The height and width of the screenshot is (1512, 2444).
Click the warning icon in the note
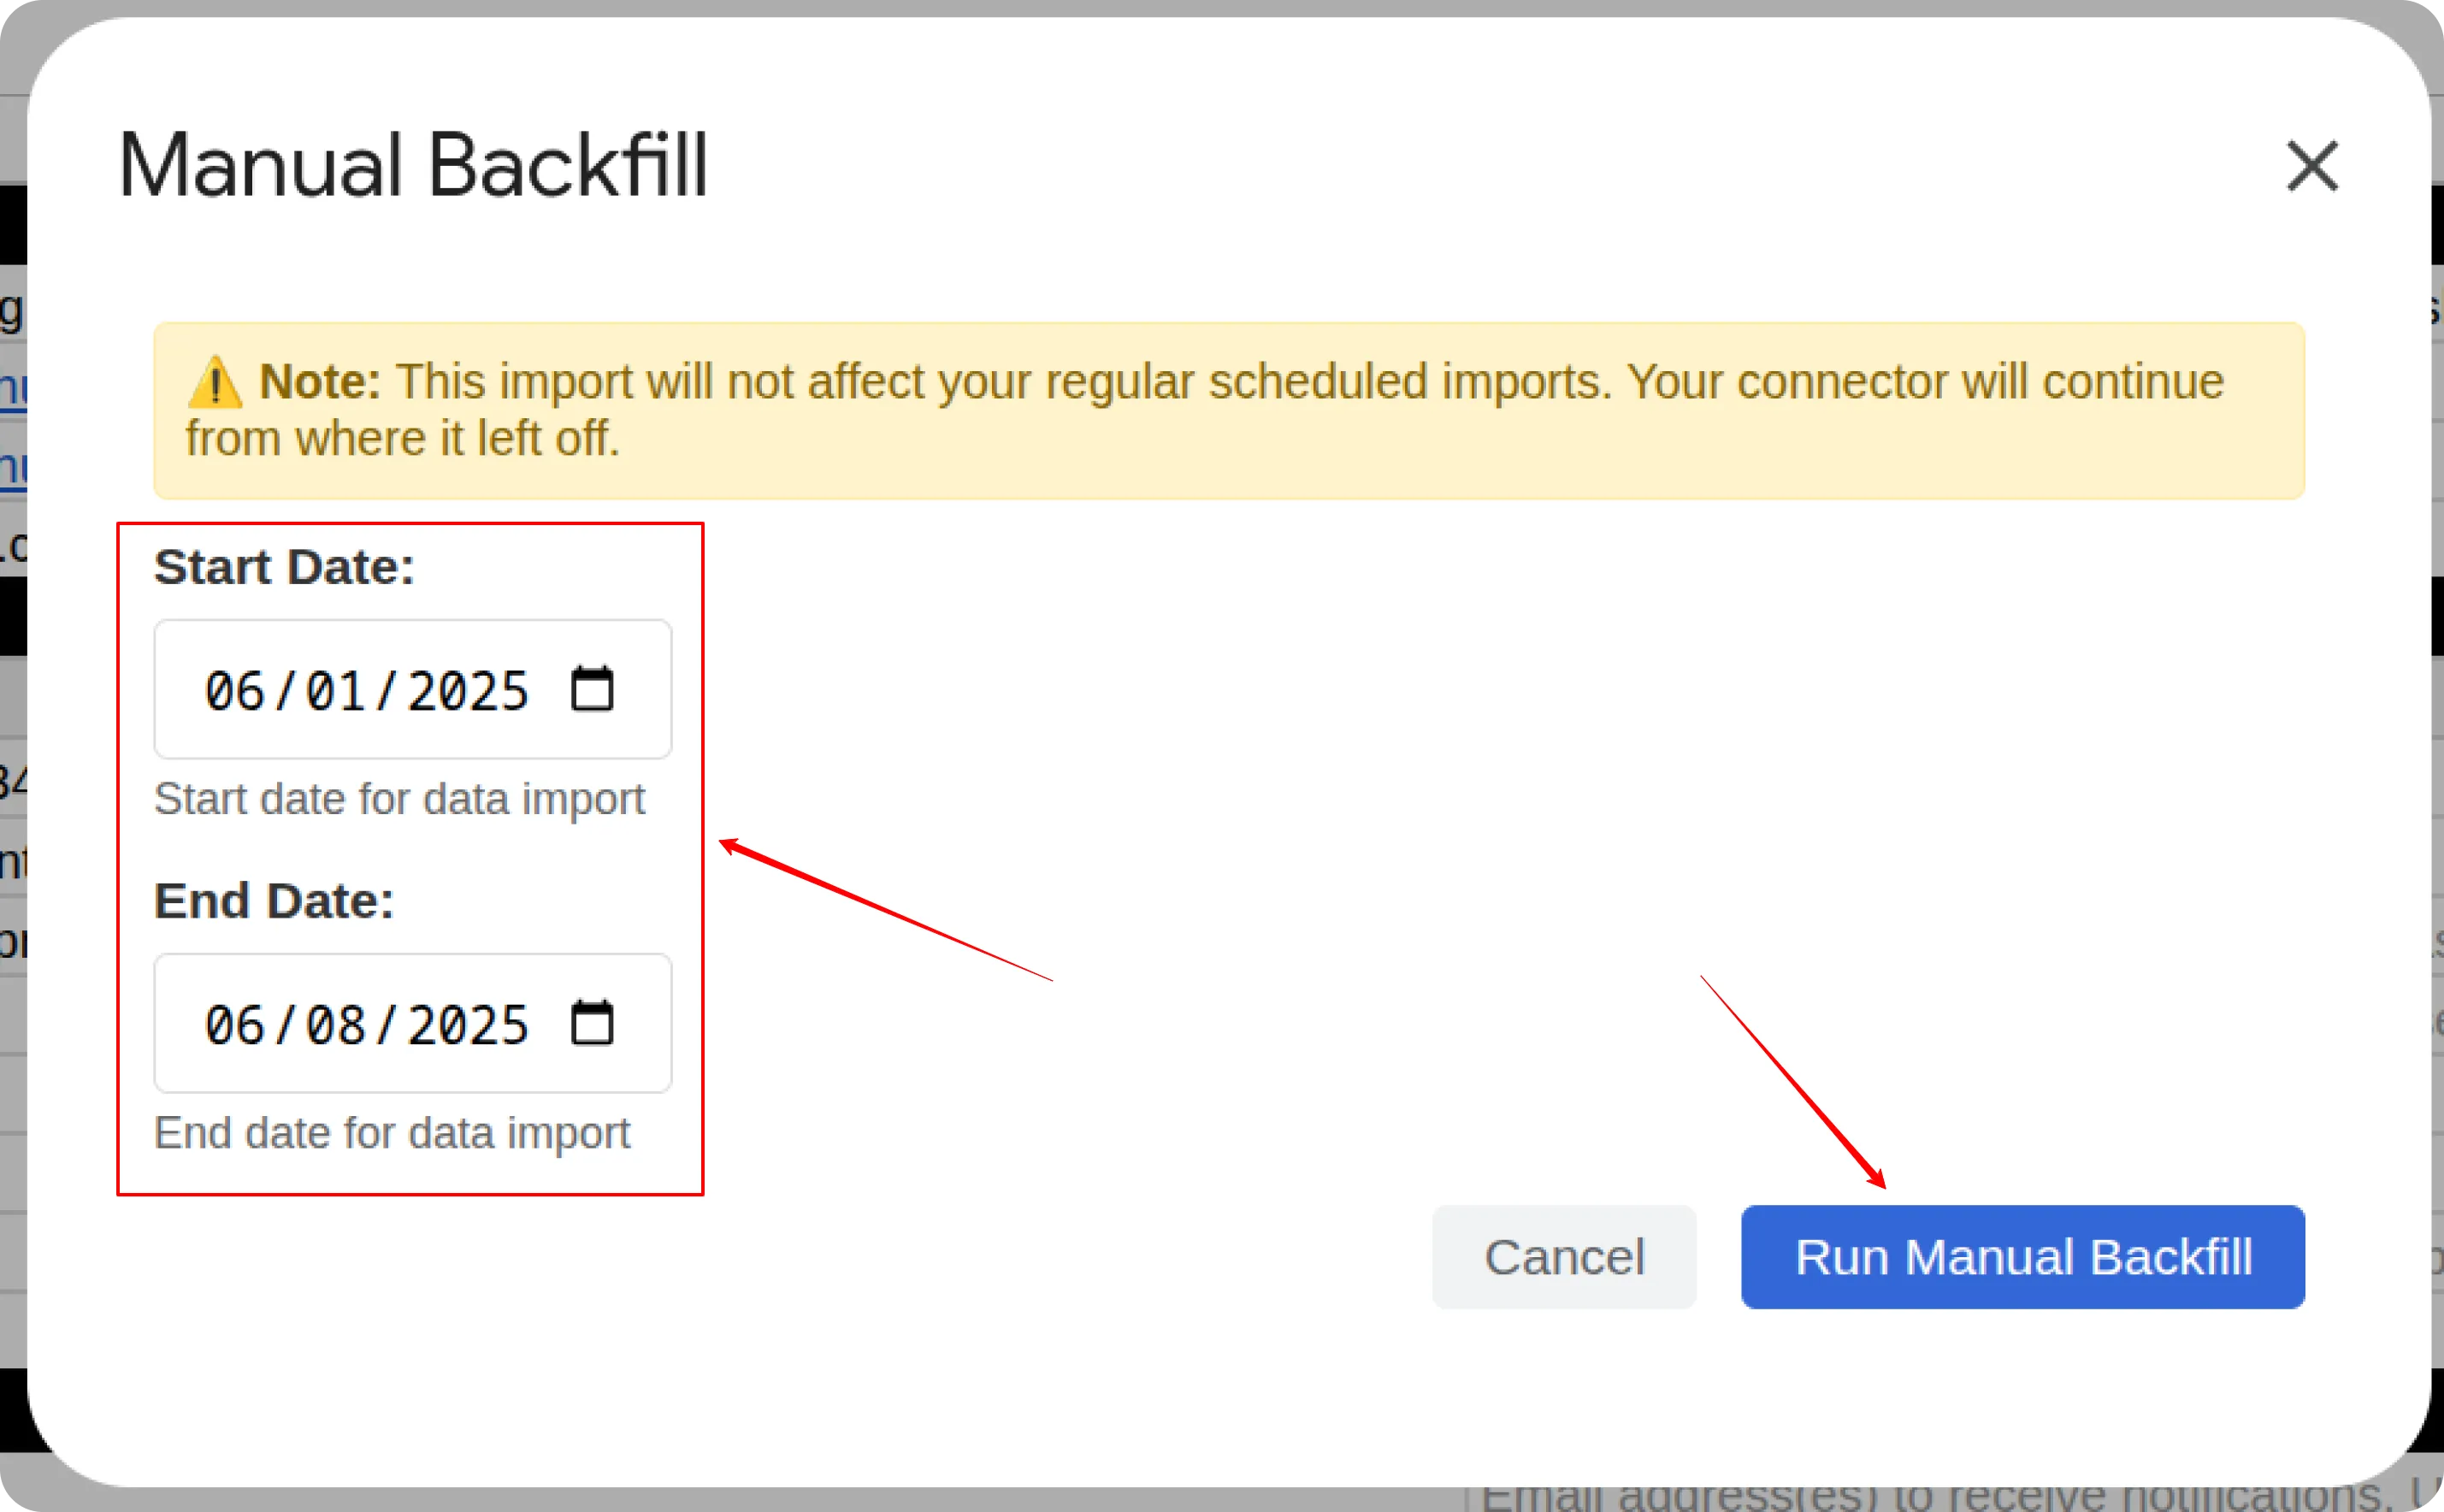(x=215, y=383)
